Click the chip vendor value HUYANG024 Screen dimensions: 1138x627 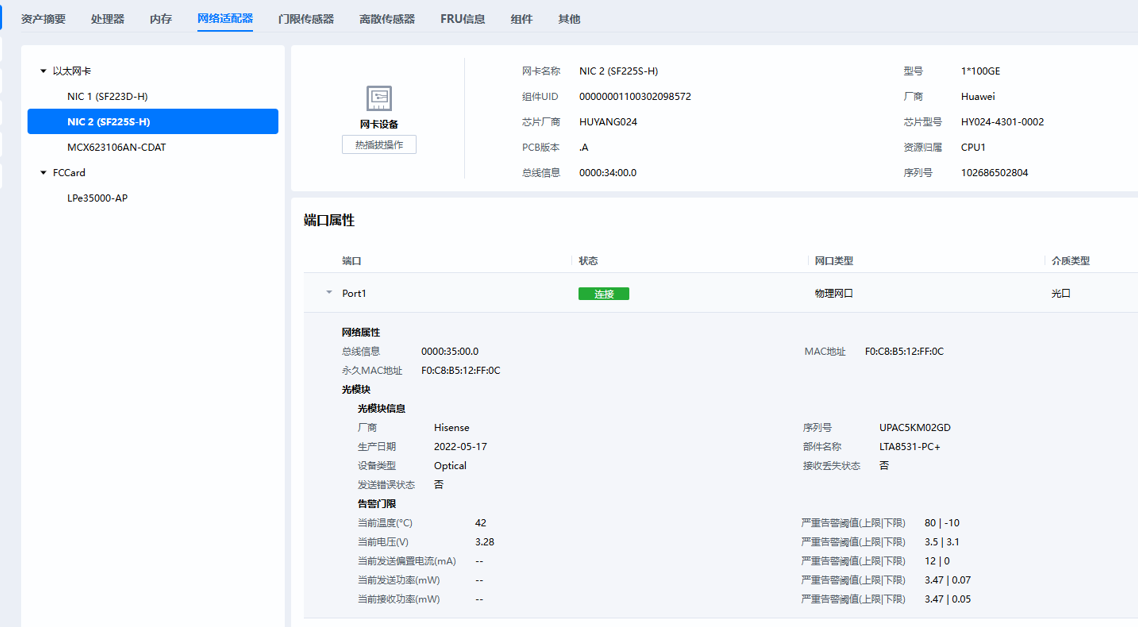[x=608, y=122]
